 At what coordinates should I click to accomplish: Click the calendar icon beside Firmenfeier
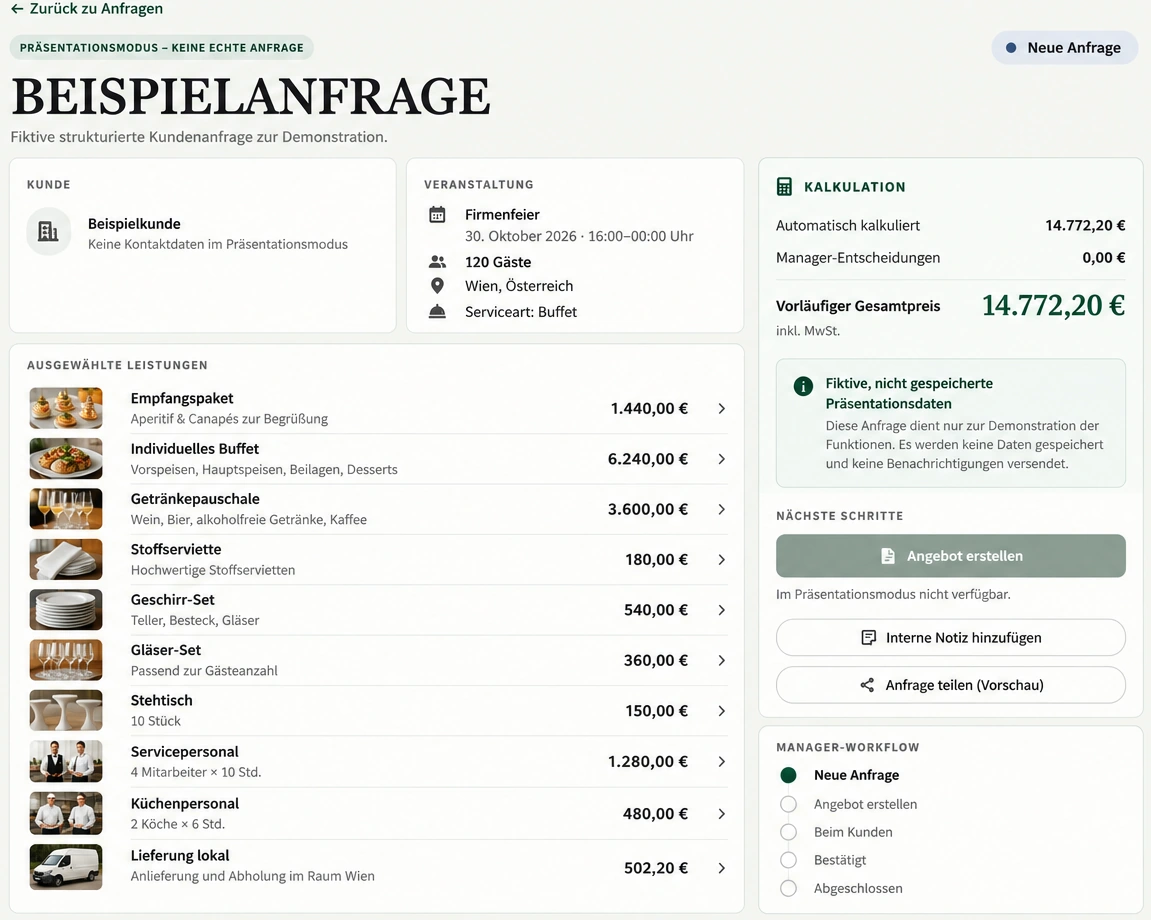[x=437, y=215]
